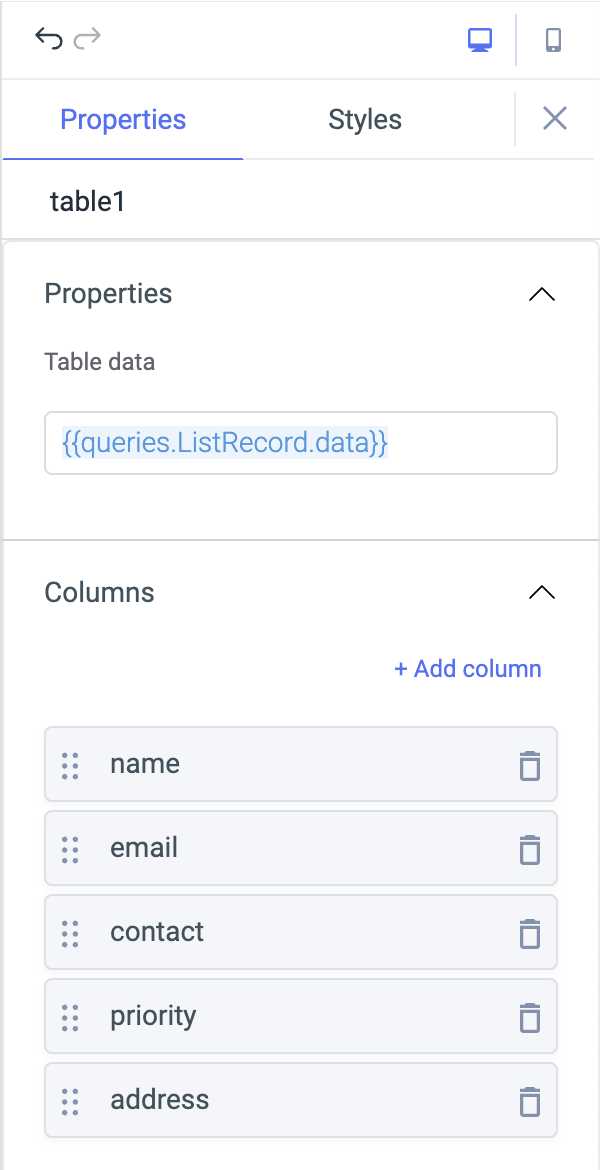Viewport: 600px width, 1170px height.
Task: Delete the email column using its trash icon
Action: coord(530,848)
